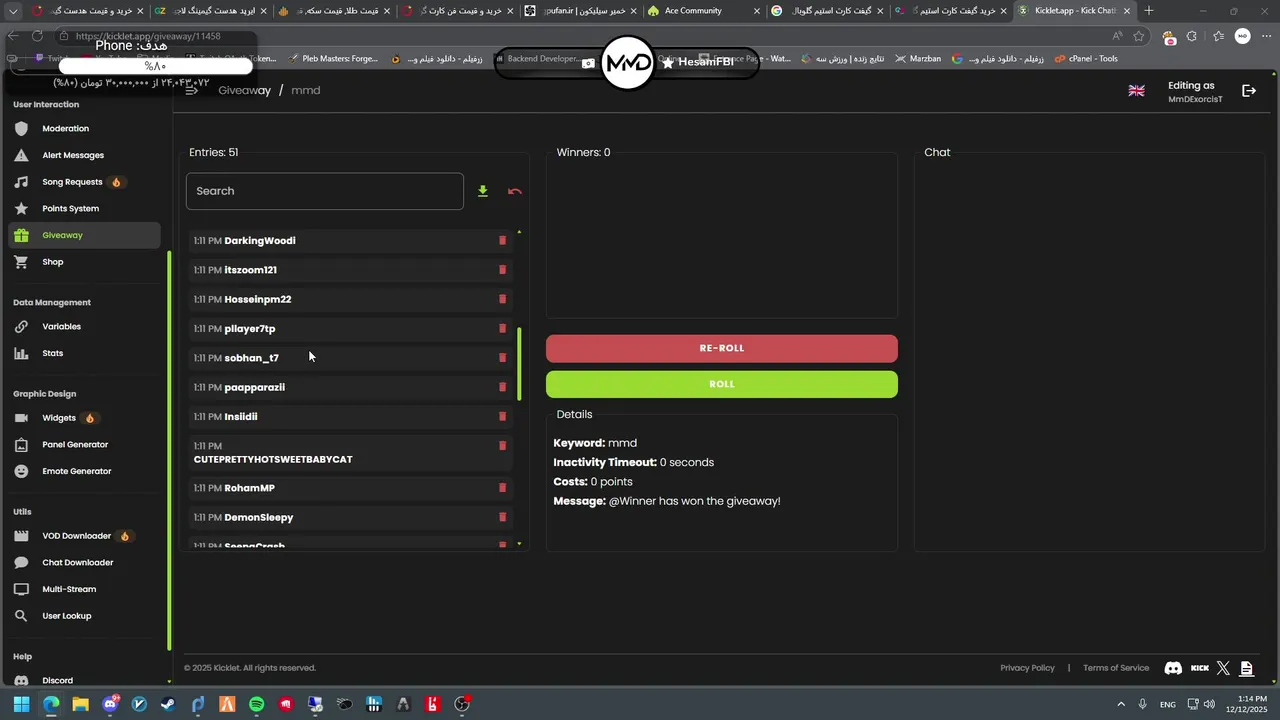
Task: Open the Windows Start menu
Action: click(21, 704)
